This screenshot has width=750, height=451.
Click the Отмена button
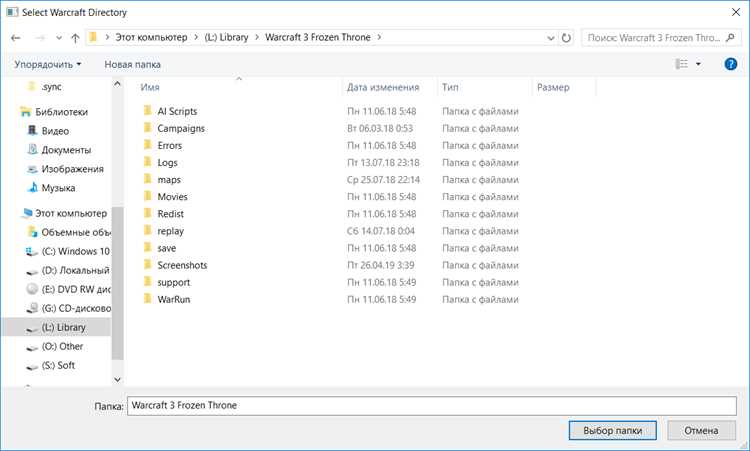[x=701, y=430]
